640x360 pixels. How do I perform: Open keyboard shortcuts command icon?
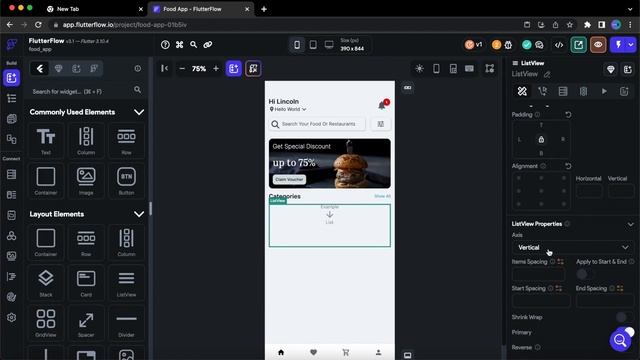(x=180, y=44)
